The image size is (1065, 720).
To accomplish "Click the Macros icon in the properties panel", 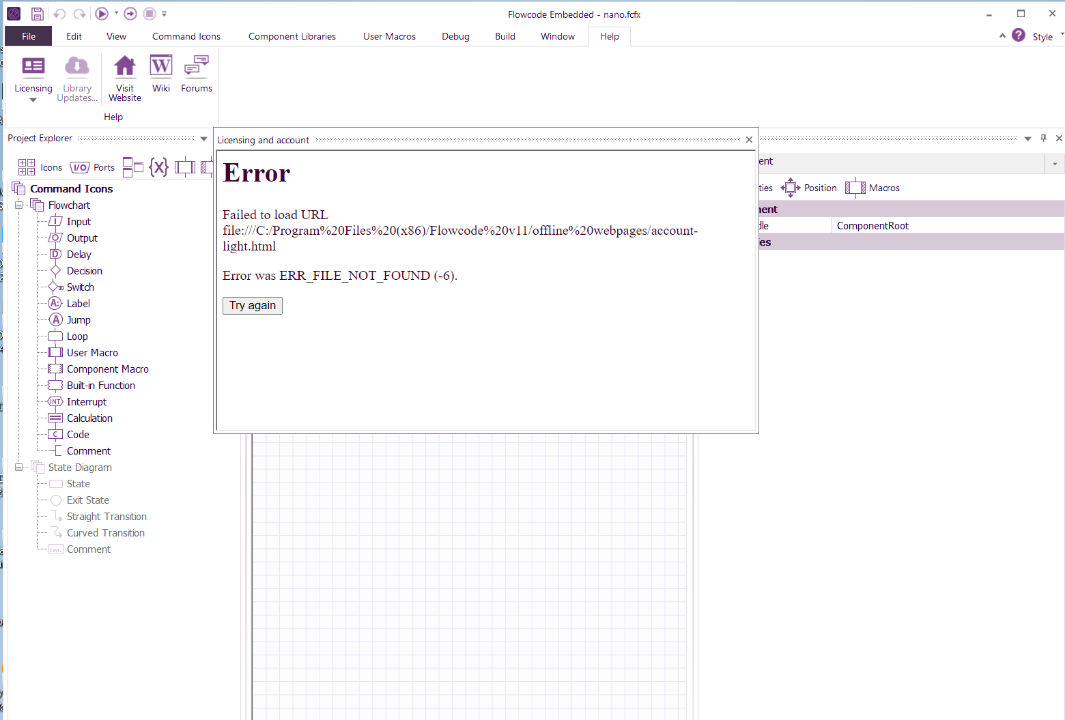I will [x=872, y=187].
